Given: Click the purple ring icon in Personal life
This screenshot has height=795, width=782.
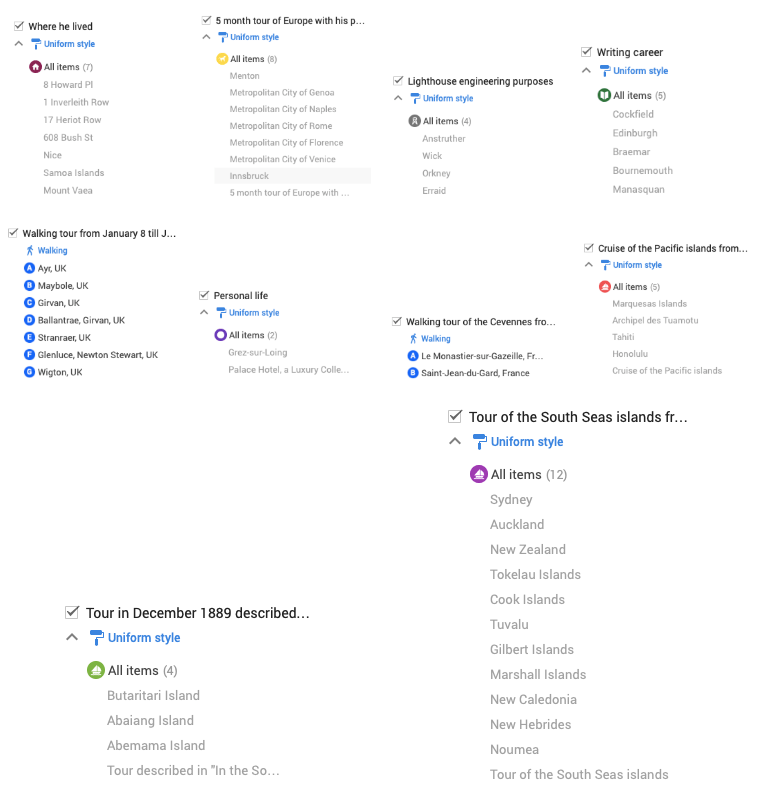Looking at the screenshot, I should click(x=221, y=335).
